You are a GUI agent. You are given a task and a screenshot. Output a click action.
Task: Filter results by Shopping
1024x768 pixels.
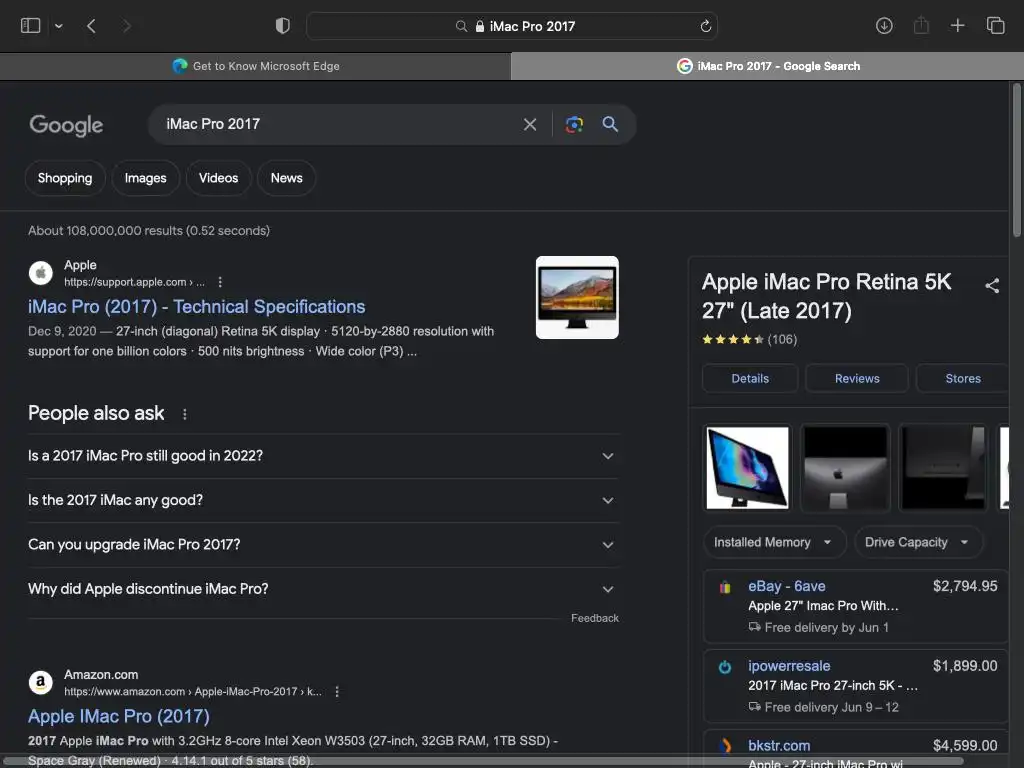click(x=65, y=178)
